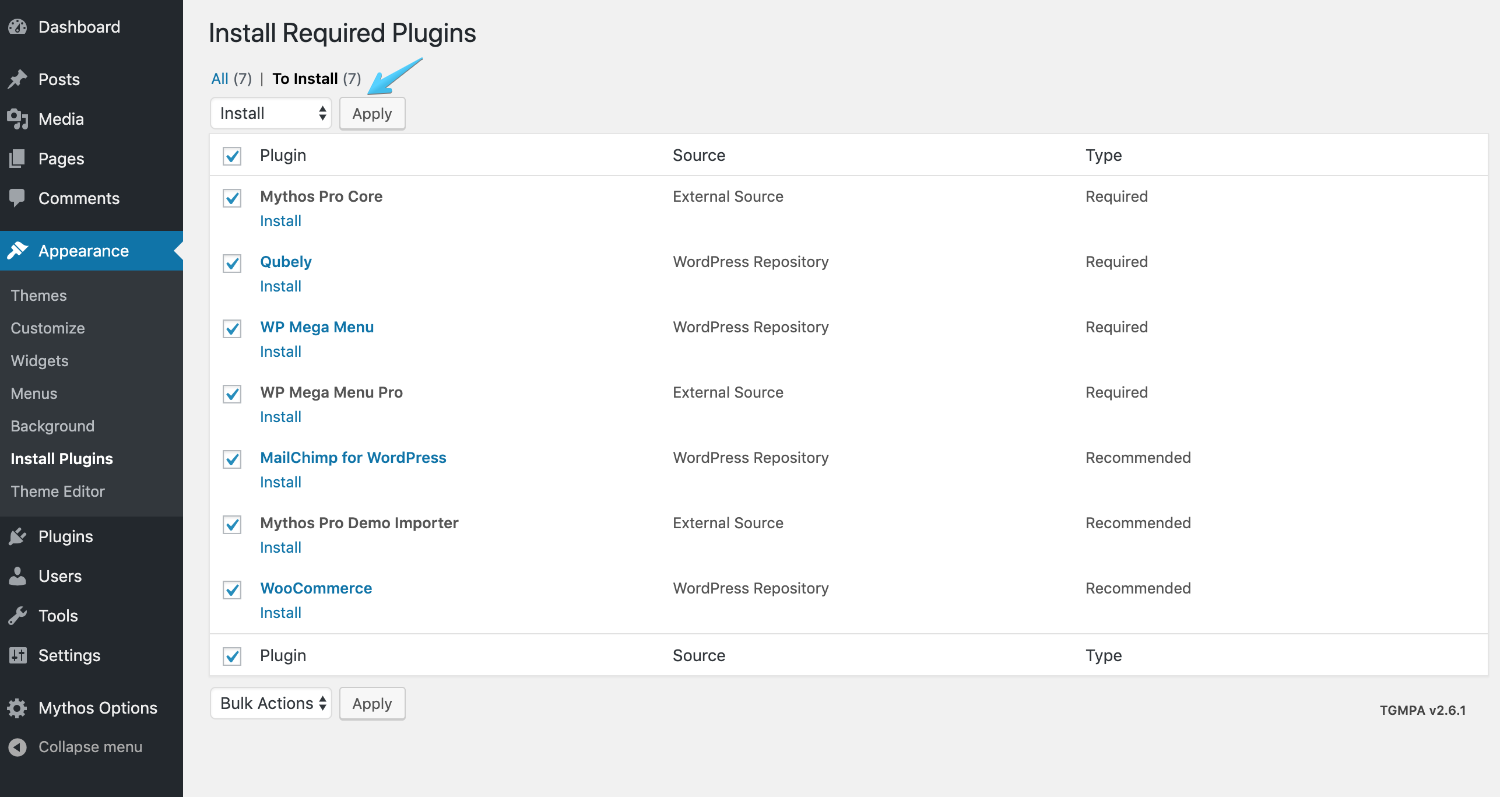Click the bottom Apply button

(x=372, y=704)
